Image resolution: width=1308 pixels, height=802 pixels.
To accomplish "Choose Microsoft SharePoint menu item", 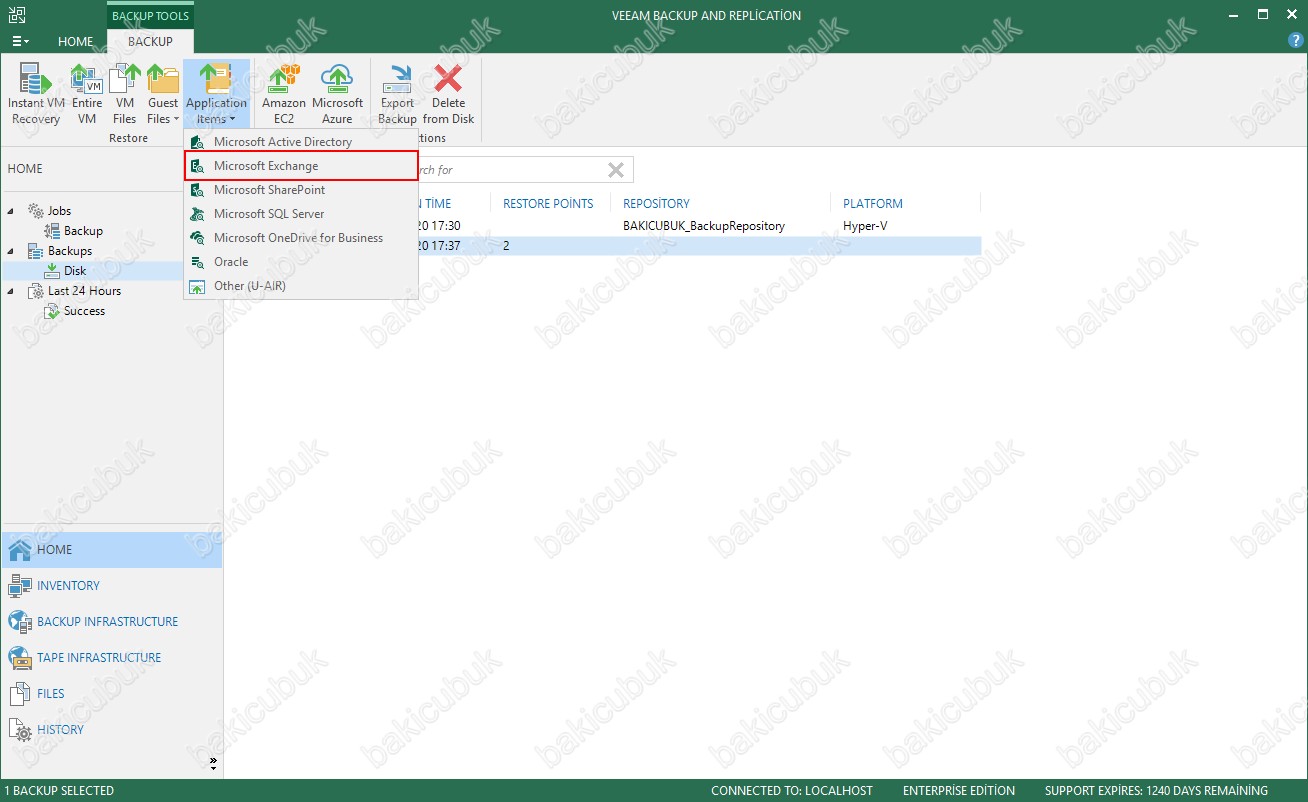I will [301, 190].
